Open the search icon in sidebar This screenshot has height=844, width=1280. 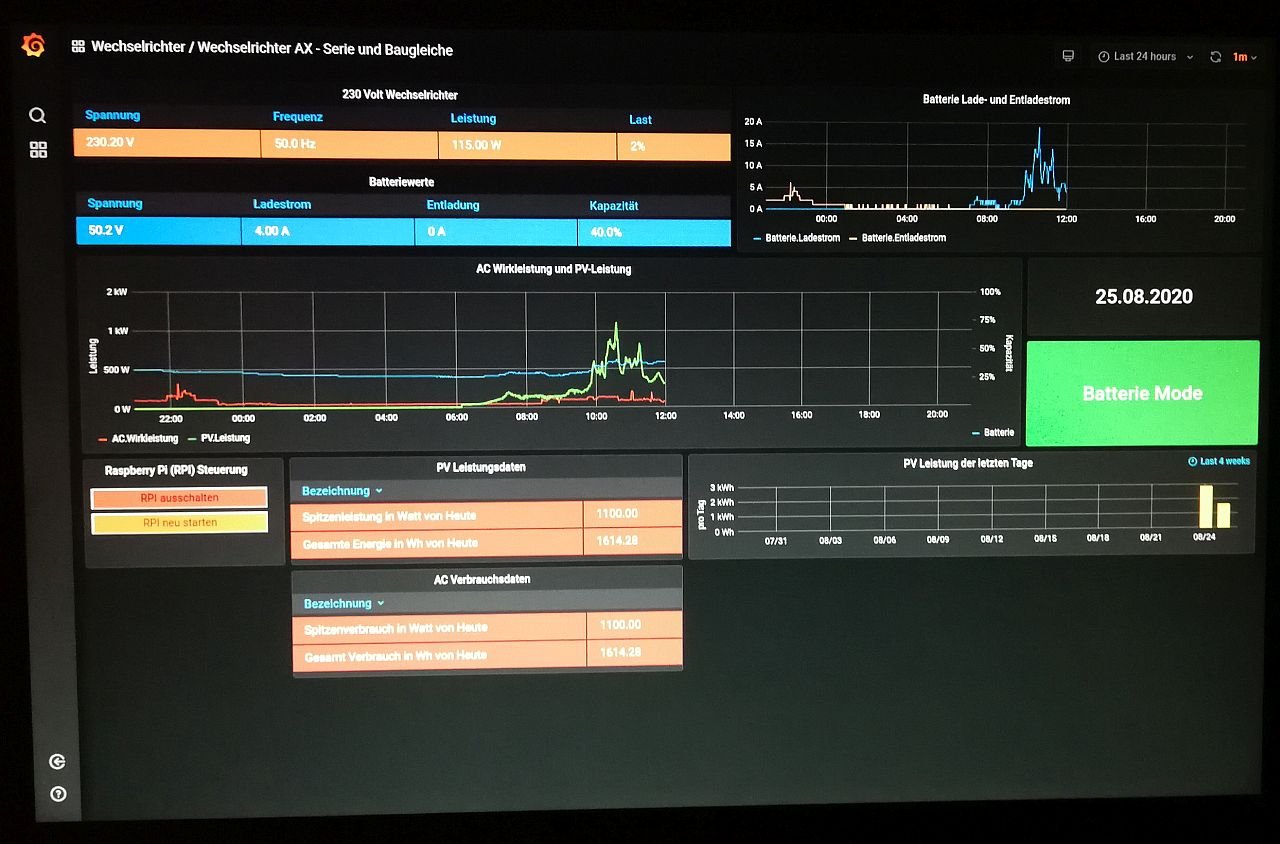click(38, 116)
